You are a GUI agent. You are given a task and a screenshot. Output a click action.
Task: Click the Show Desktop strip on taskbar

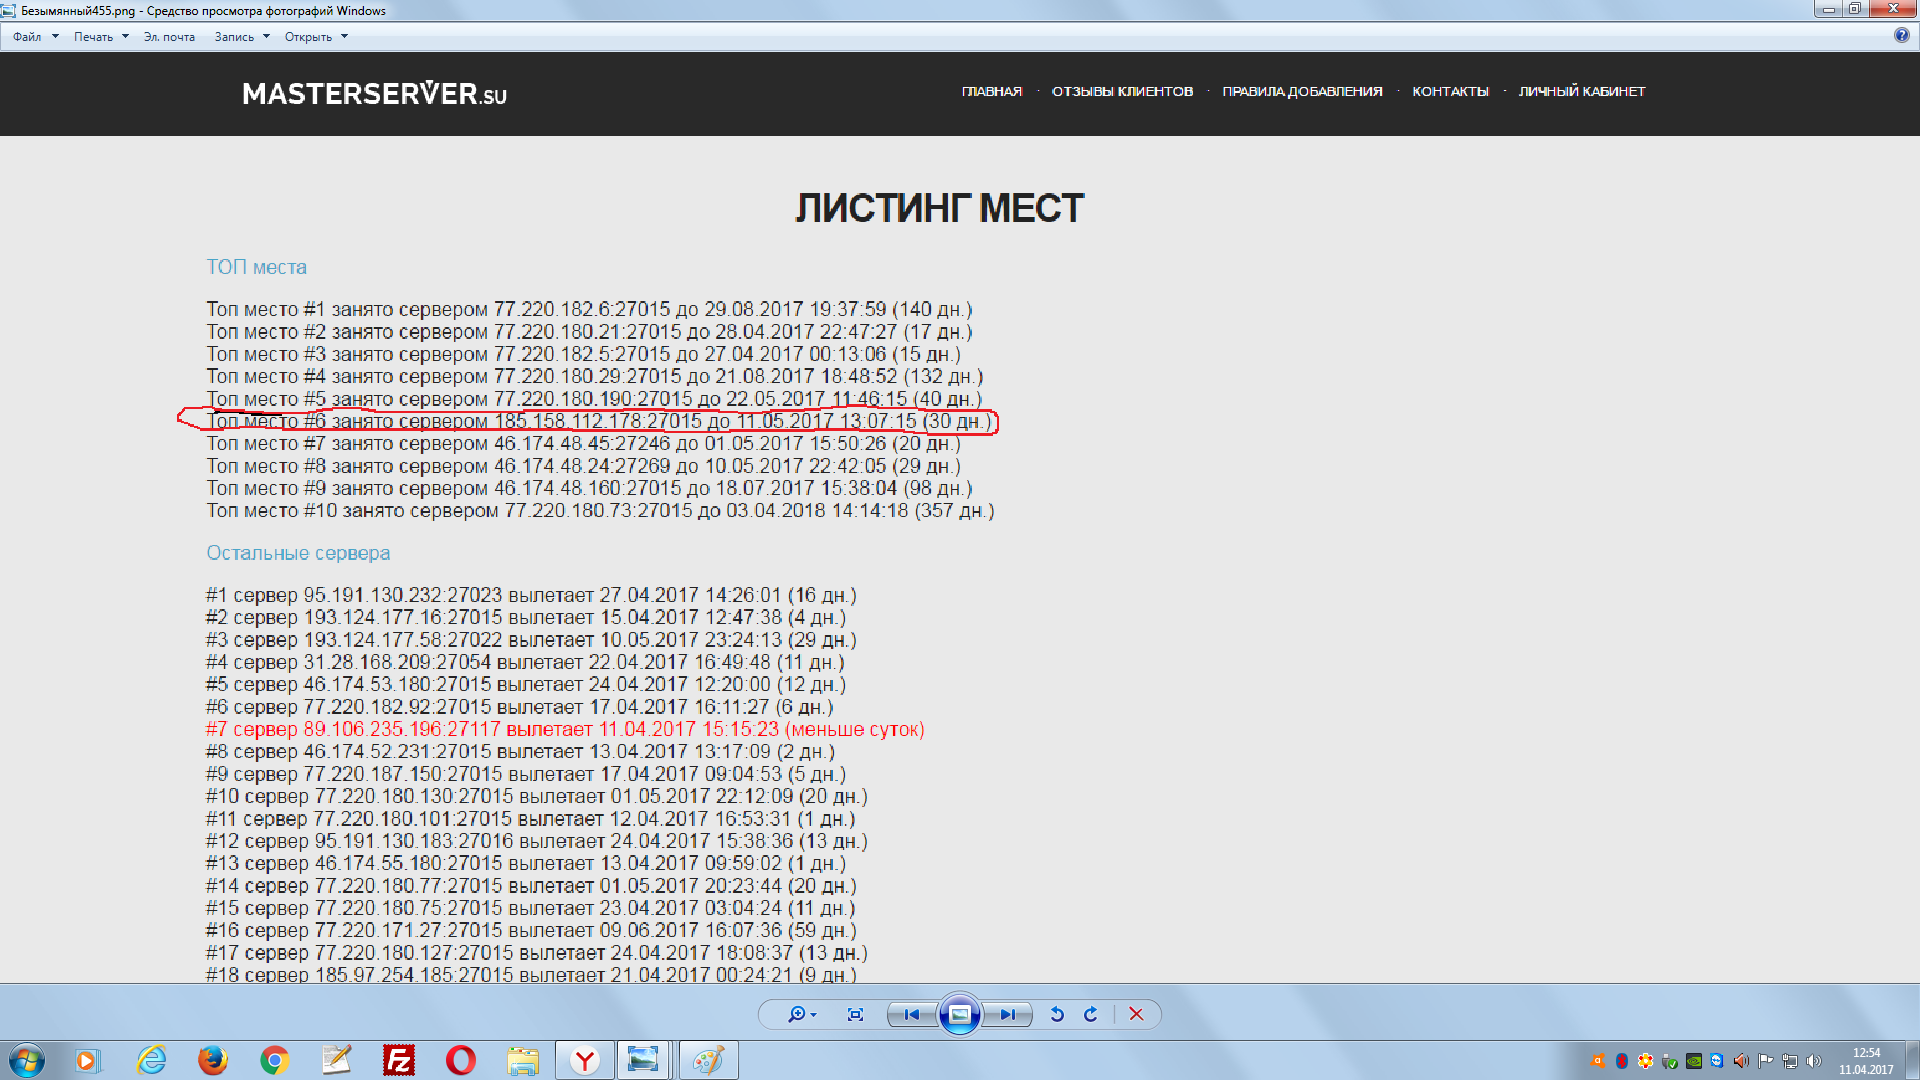coord(1912,1060)
